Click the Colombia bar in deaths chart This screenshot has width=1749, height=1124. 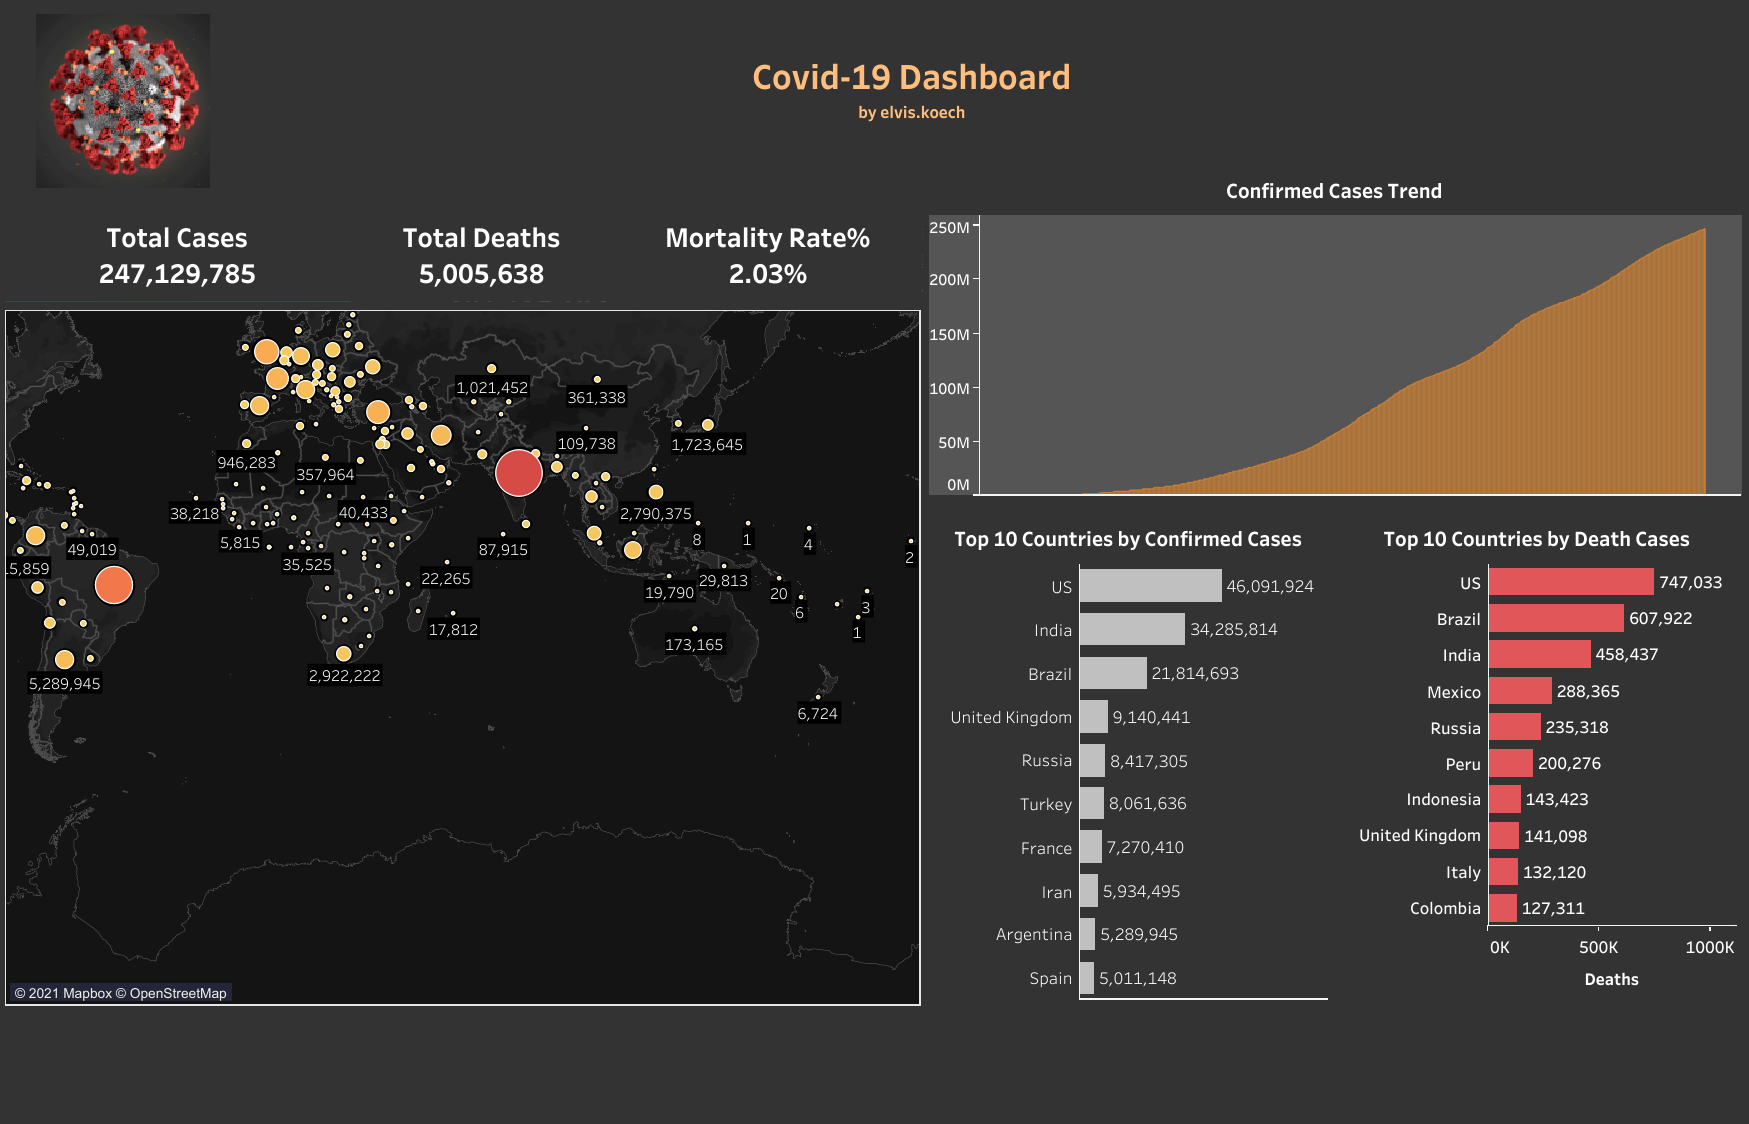[x=1502, y=908]
